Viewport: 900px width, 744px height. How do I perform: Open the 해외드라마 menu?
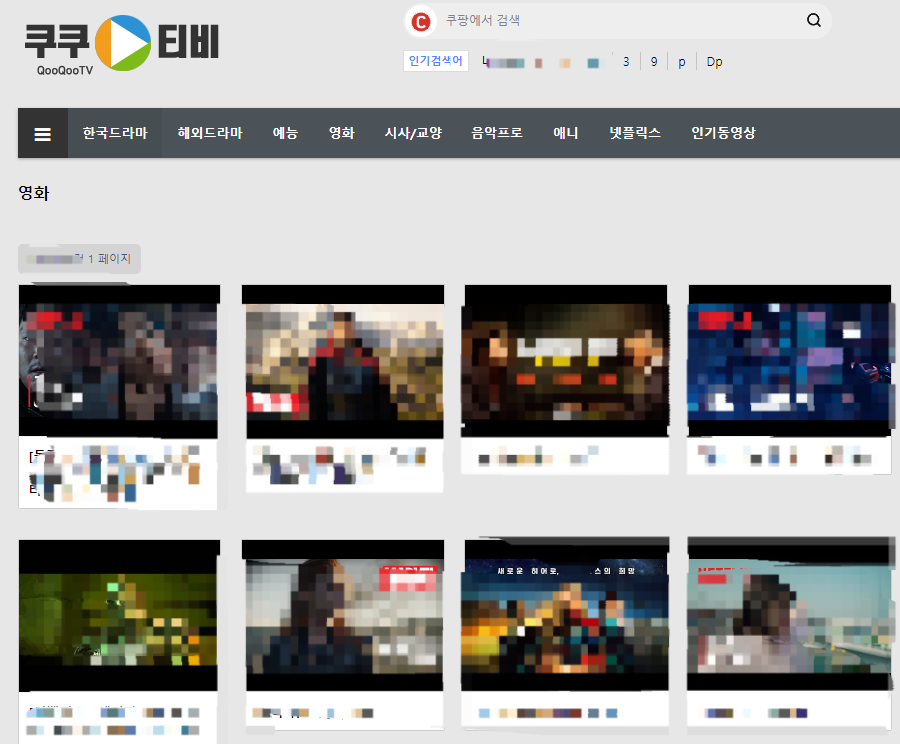point(208,132)
